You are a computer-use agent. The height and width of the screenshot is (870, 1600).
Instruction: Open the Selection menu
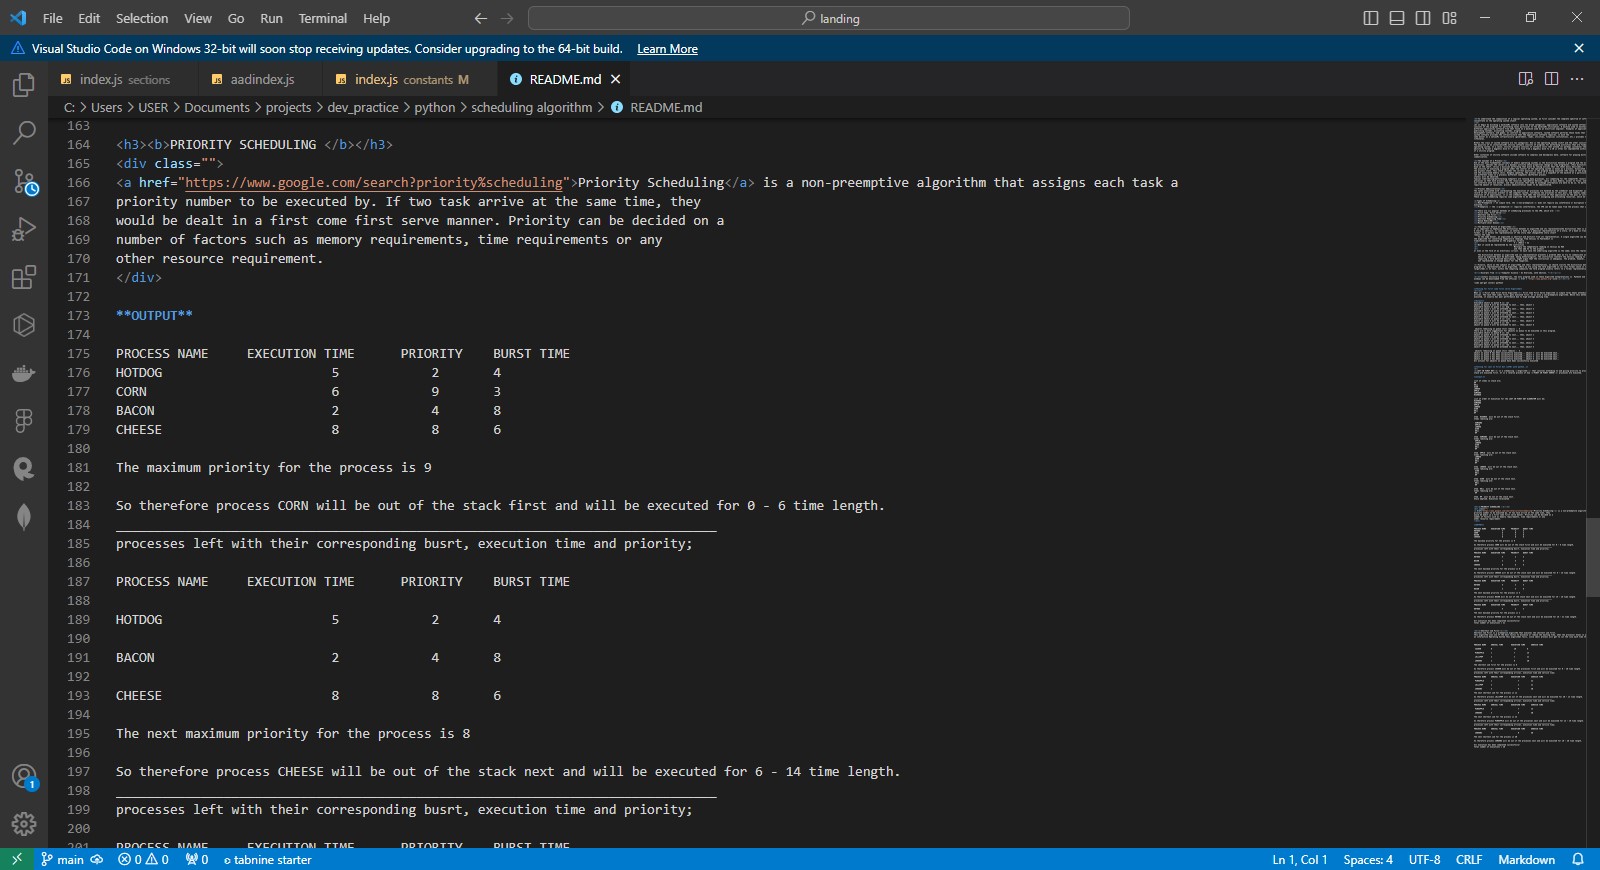tap(142, 18)
